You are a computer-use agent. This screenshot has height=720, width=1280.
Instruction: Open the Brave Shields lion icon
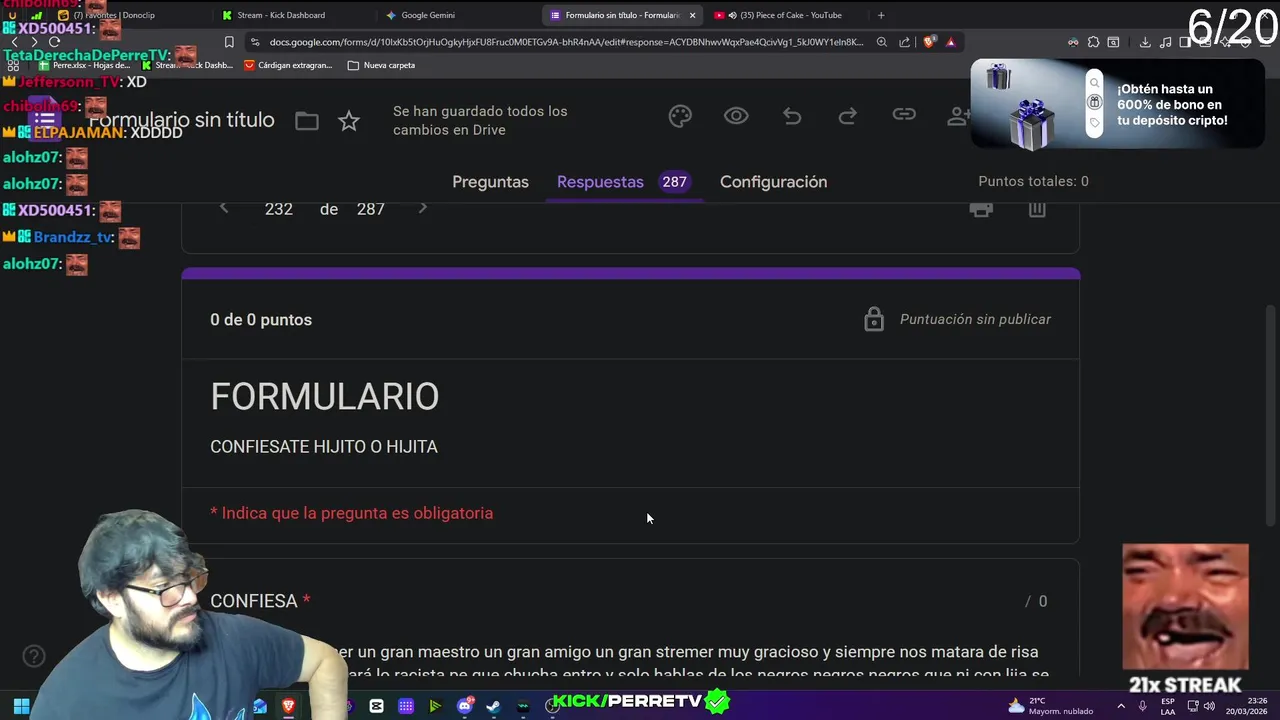929,42
